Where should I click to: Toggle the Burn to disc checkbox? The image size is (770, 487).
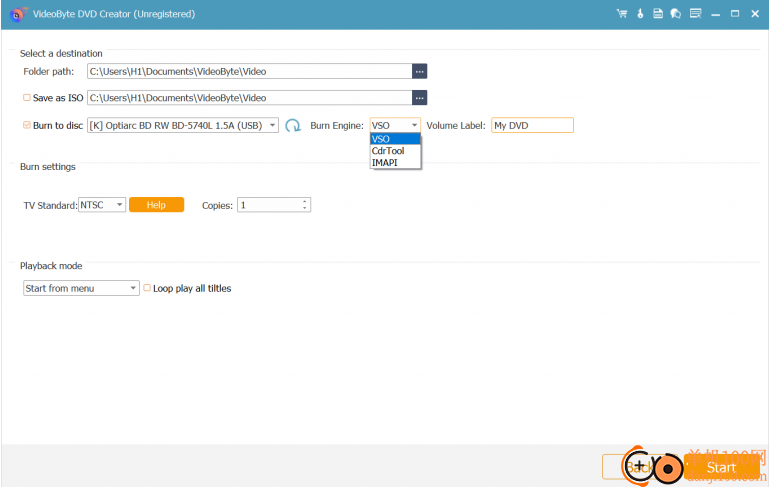point(27,125)
